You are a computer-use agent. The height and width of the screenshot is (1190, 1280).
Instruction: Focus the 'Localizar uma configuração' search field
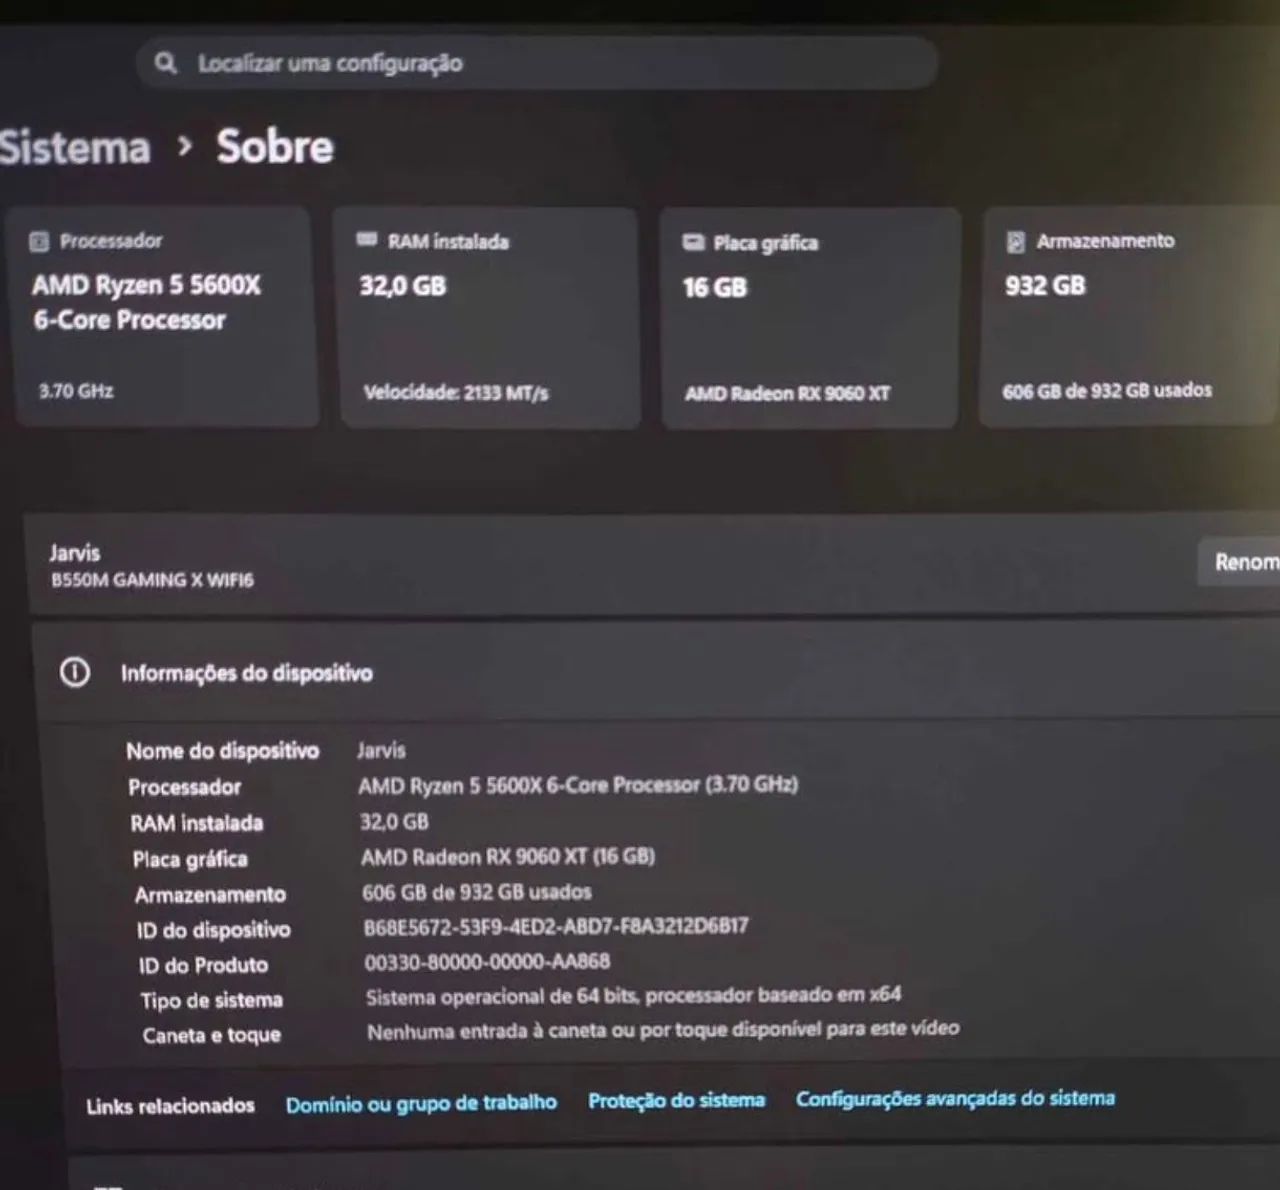pyautogui.click(x=536, y=63)
